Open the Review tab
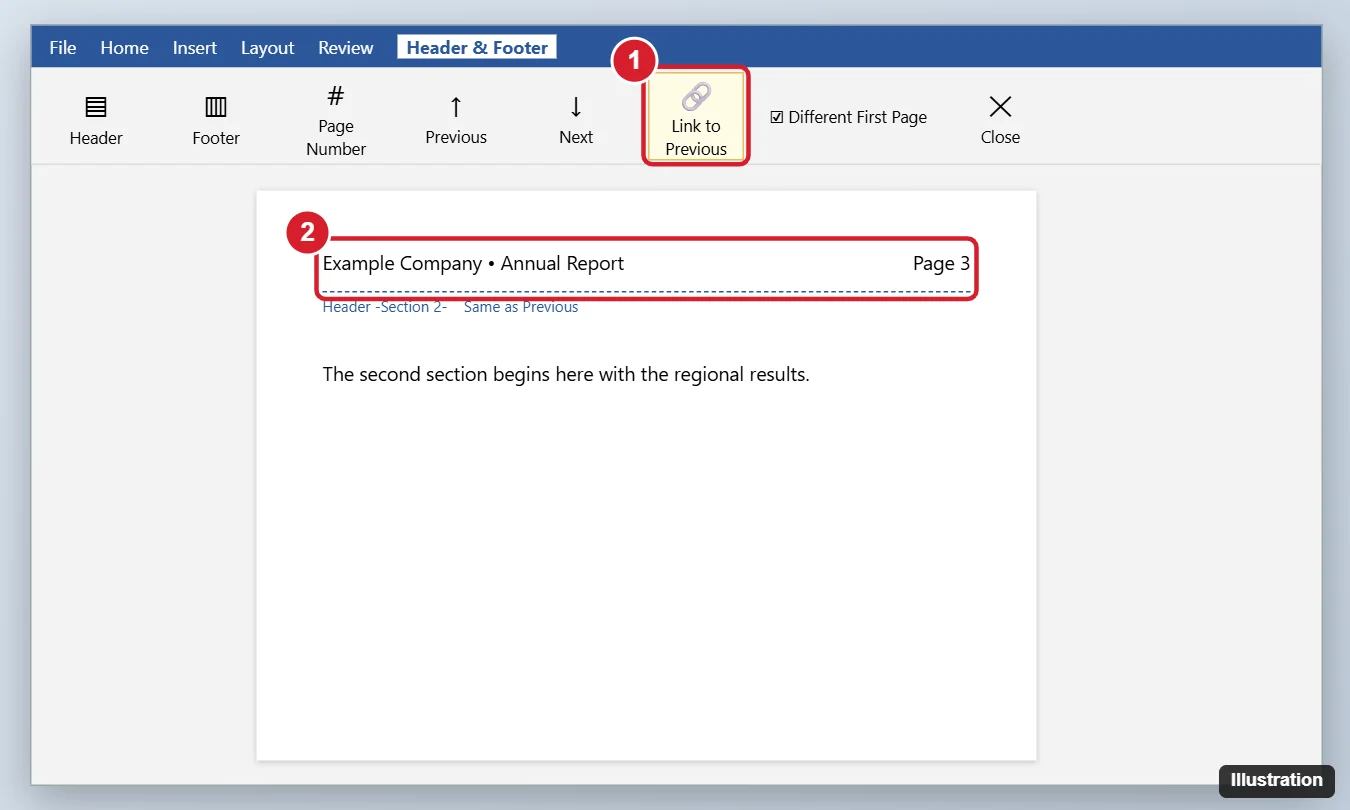Screen dimensions: 1350x810 click(346, 48)
